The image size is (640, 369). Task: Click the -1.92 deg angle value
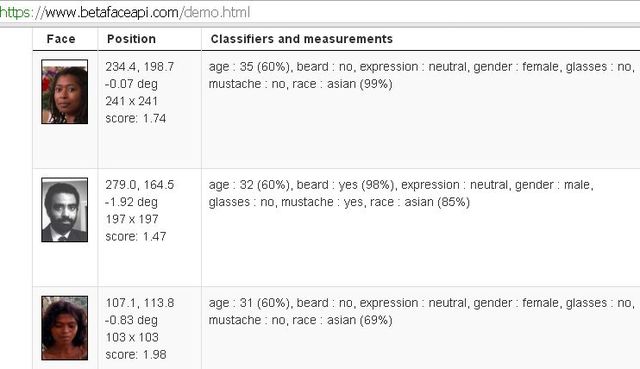(131, 202)
